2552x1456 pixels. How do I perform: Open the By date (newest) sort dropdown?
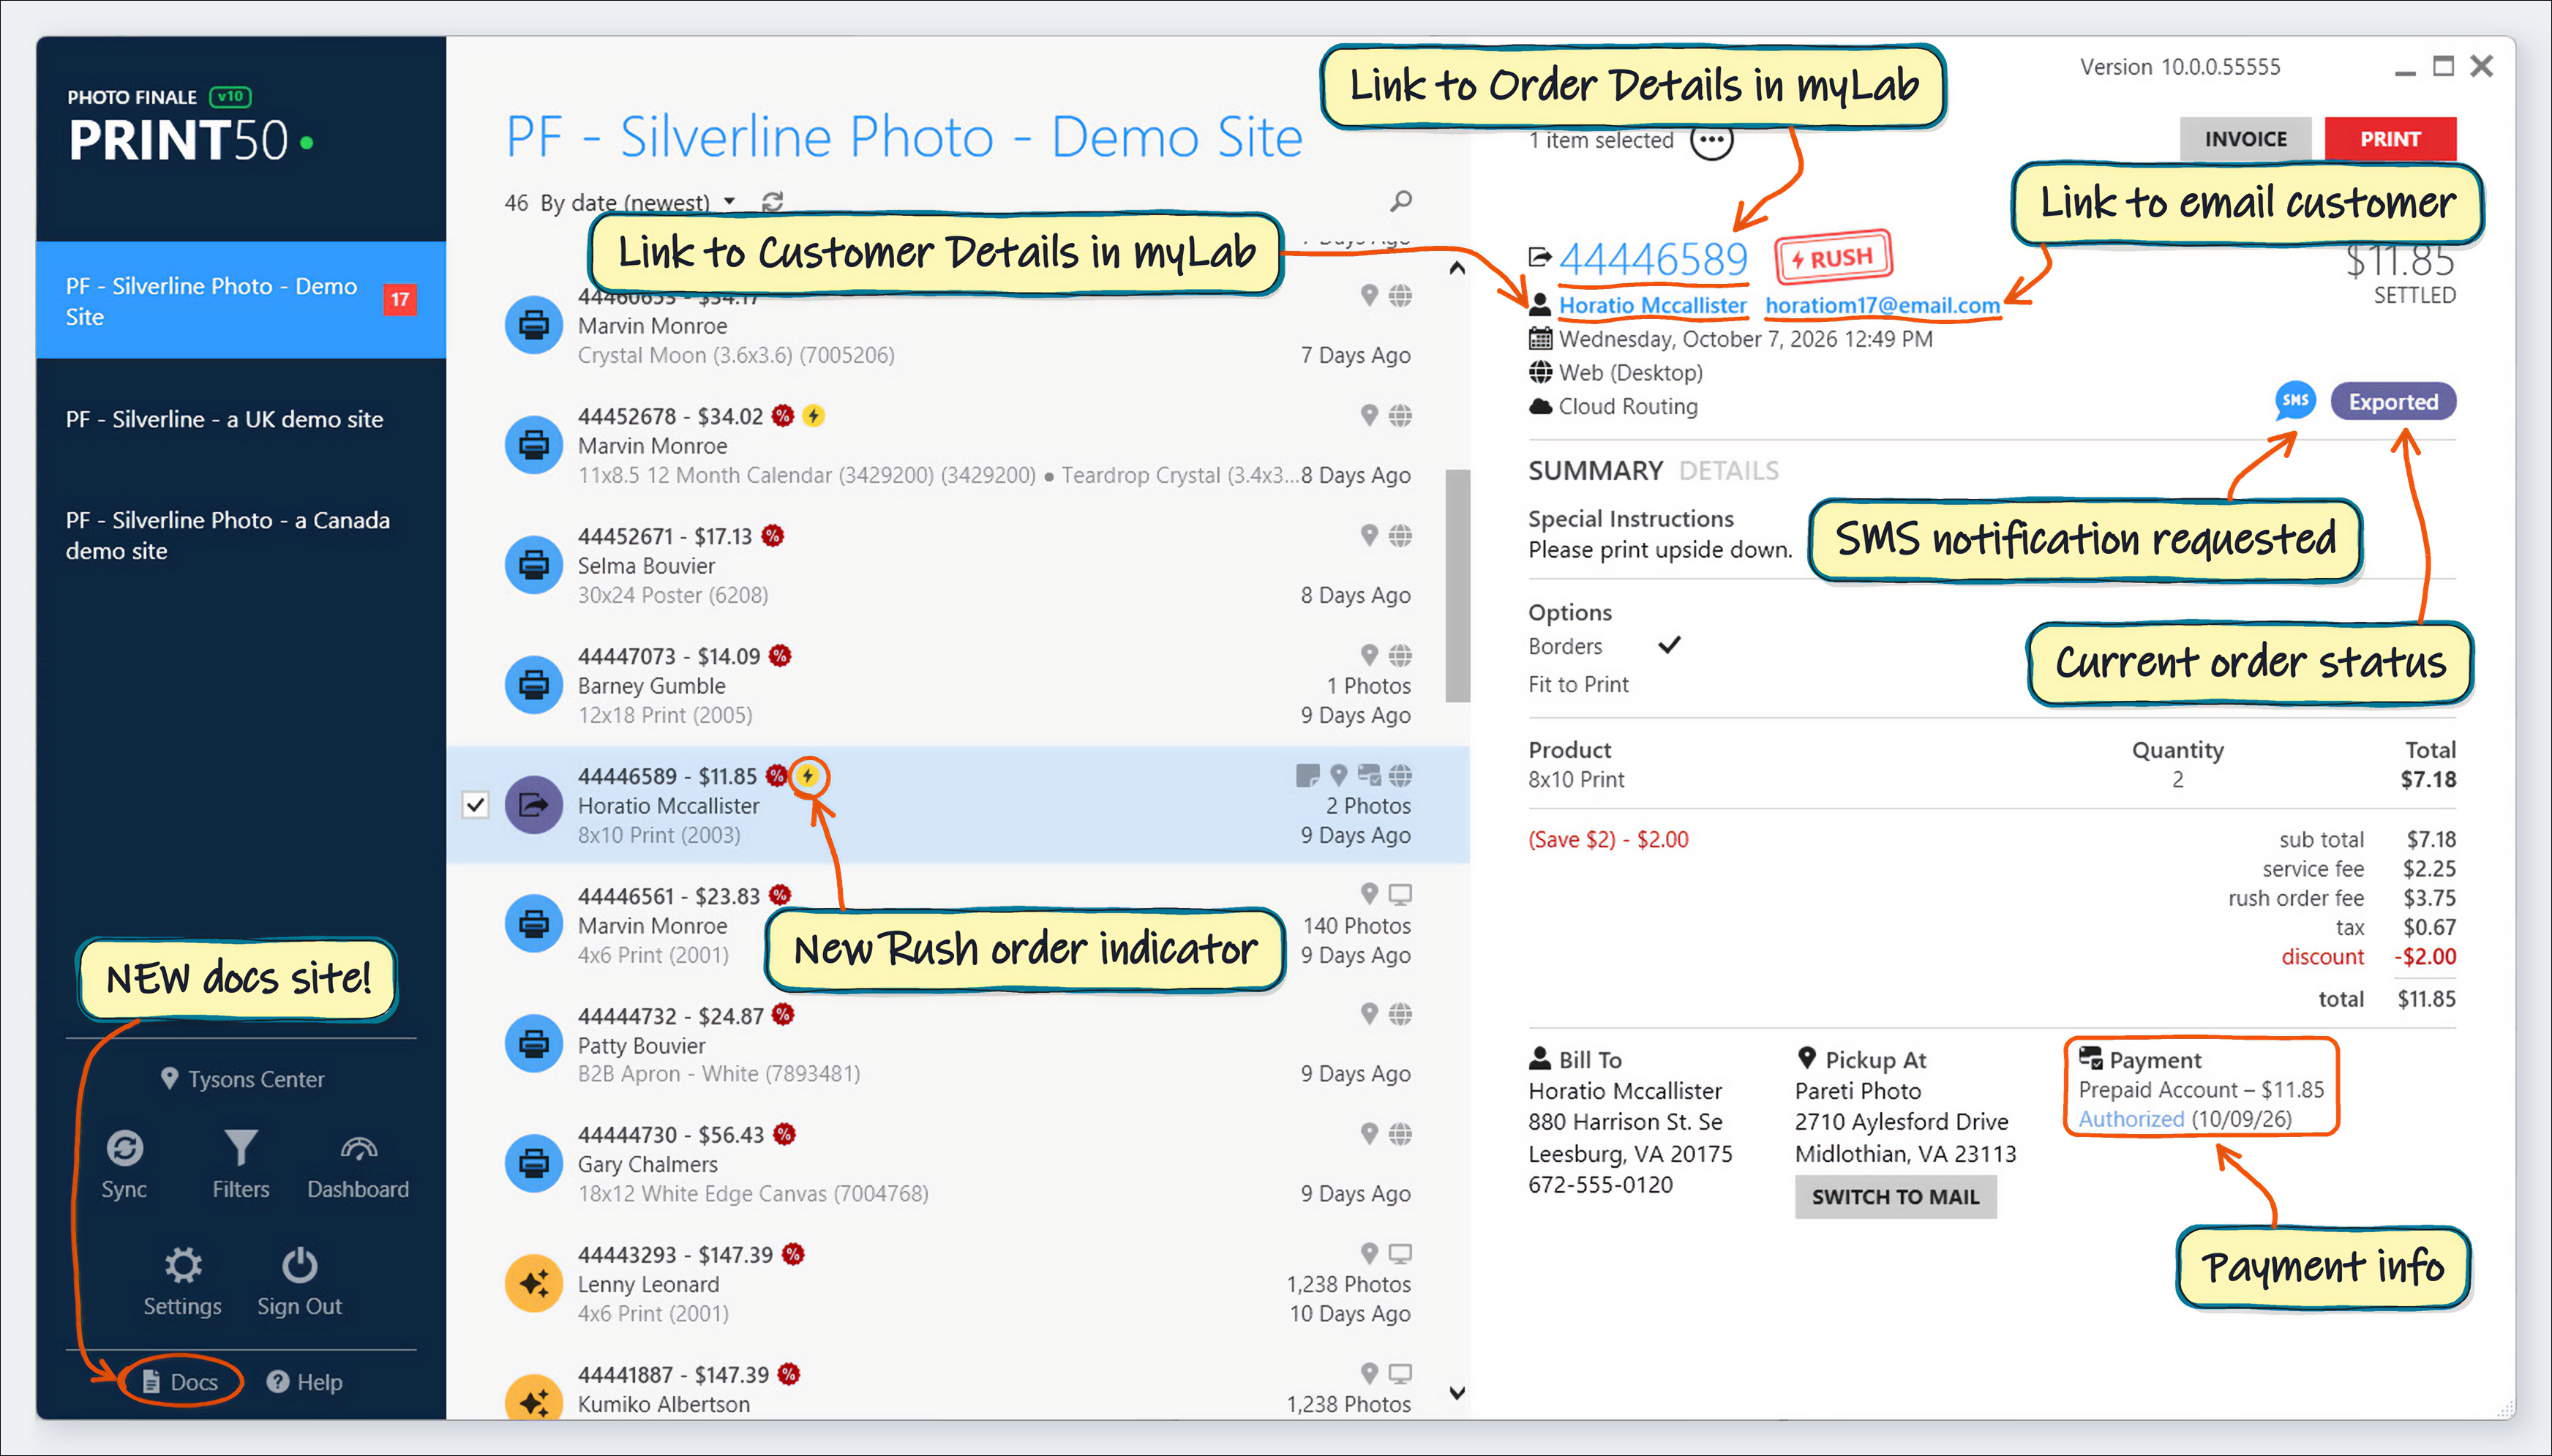click(x=638, y=202)
